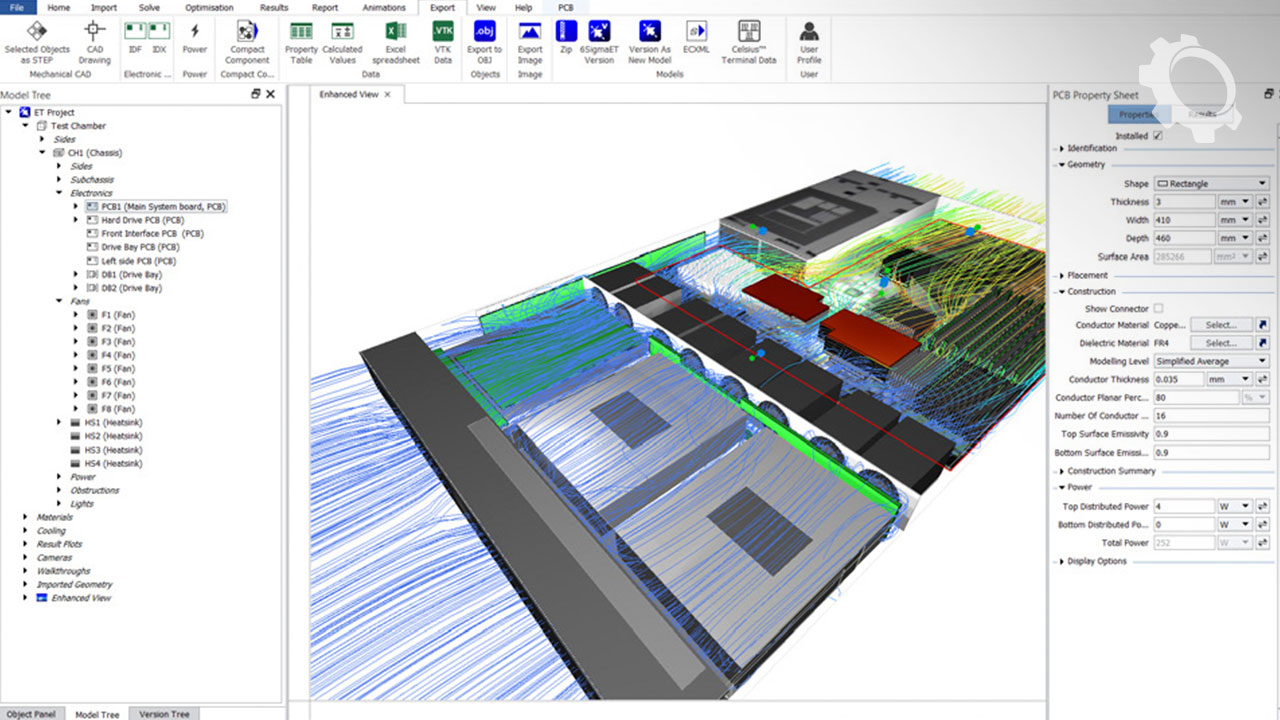The image size is (1280, 720).
Task: Click the Export Image icon
Action: pyautogui.click(x=530, y=32)
